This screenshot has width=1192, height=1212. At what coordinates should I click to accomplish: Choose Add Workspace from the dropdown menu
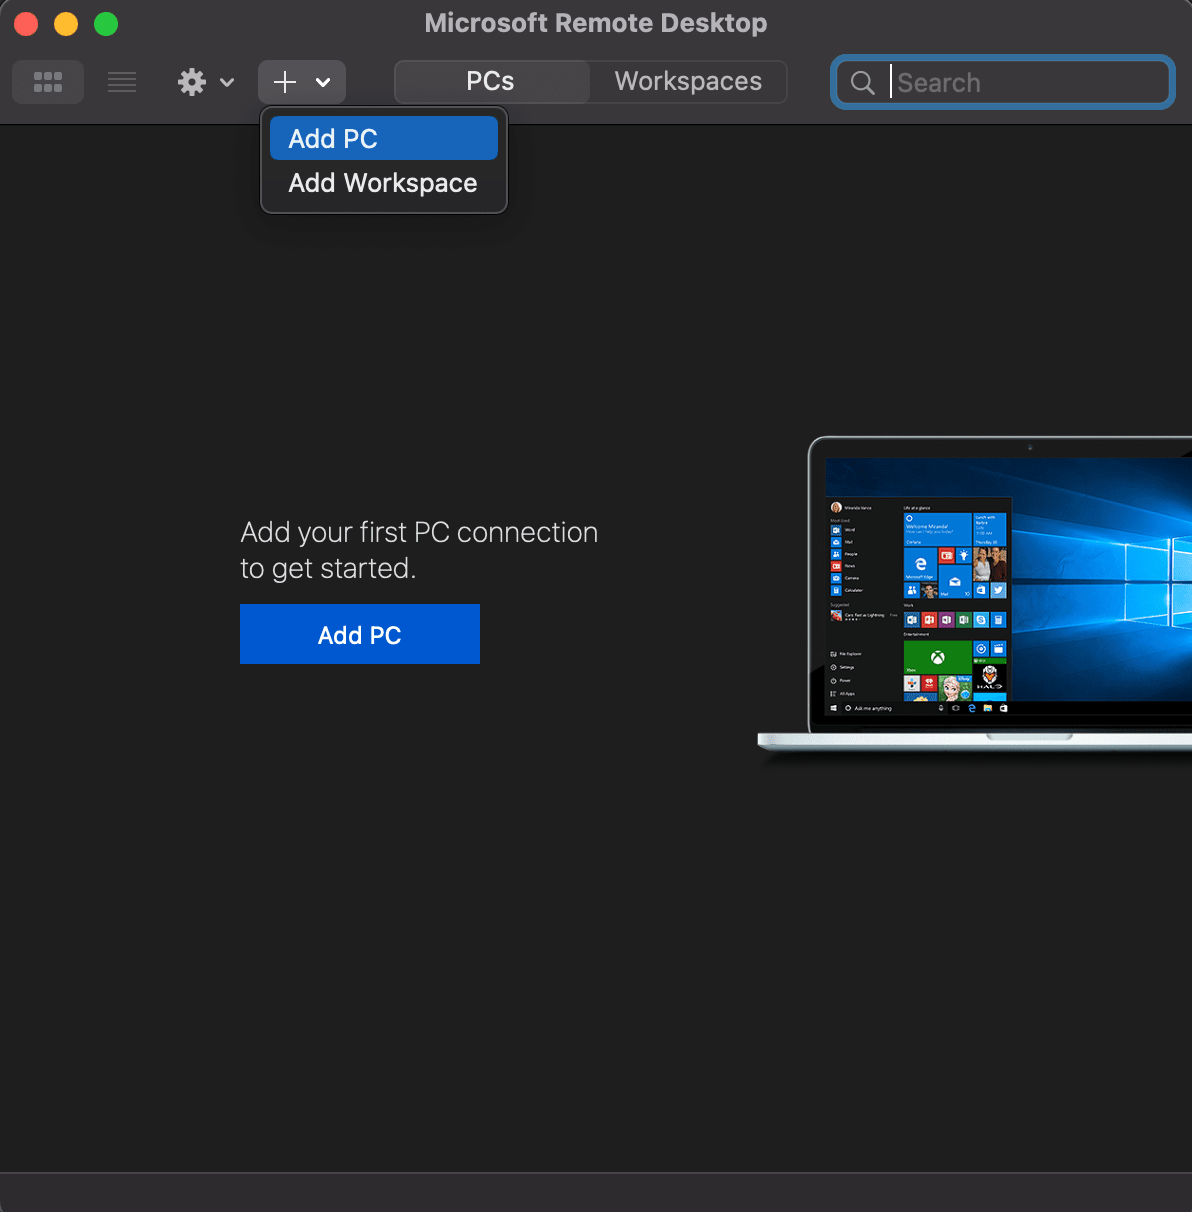[x=383, y=183]
